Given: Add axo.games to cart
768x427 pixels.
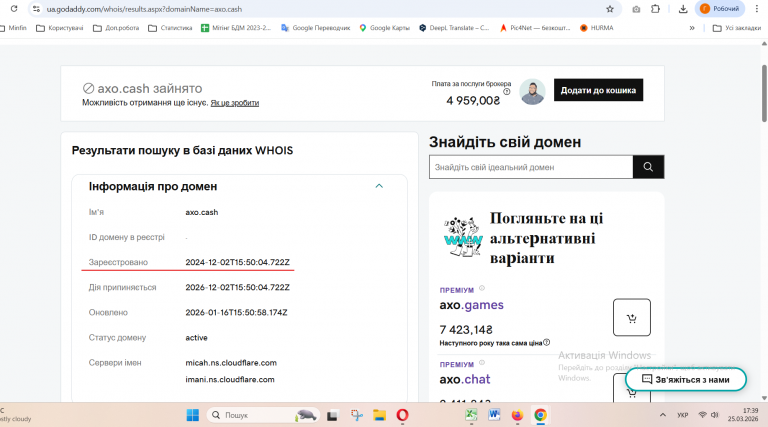Looking at the screenshot, I should coord(632,317).
